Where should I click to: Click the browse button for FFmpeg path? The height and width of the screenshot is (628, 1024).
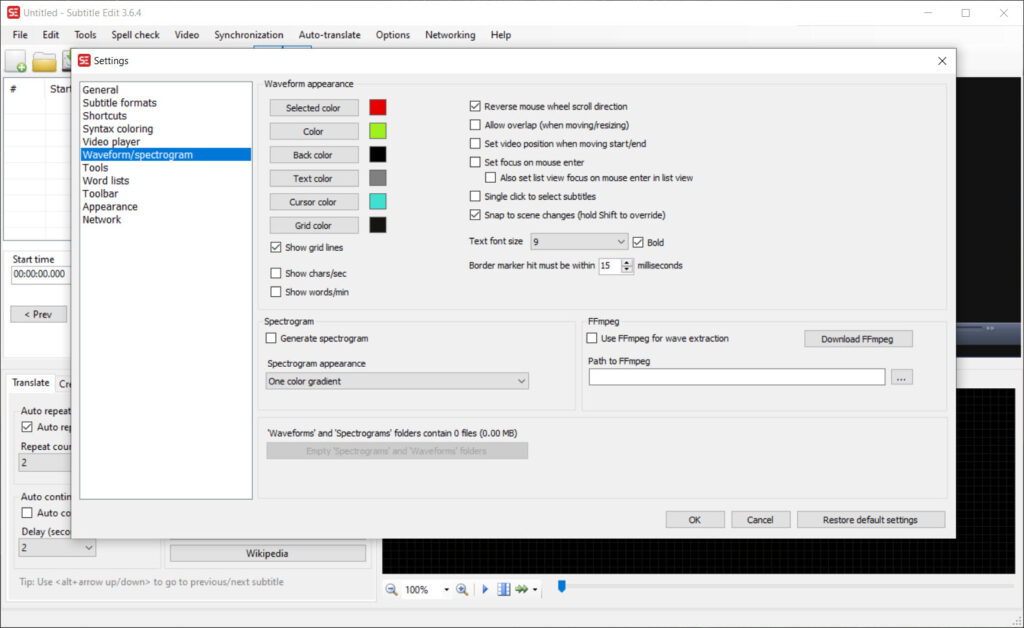point(902,377)
